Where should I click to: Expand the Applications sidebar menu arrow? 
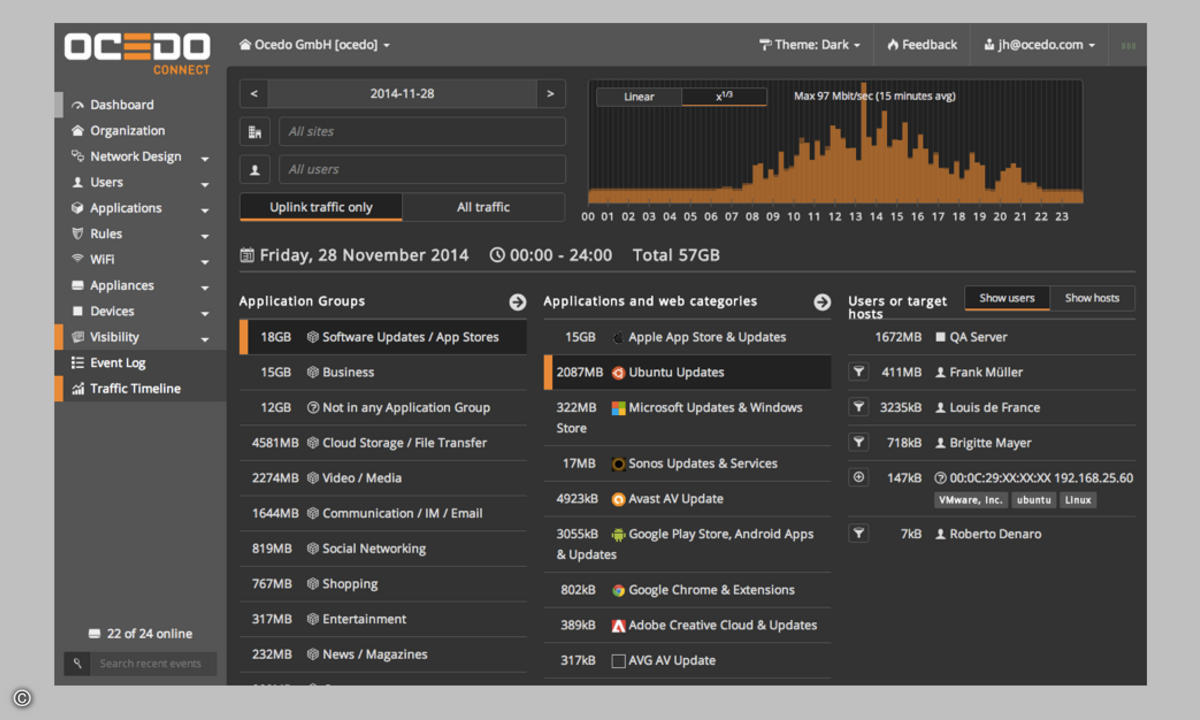pyautogui.click(x=204, y=210)
